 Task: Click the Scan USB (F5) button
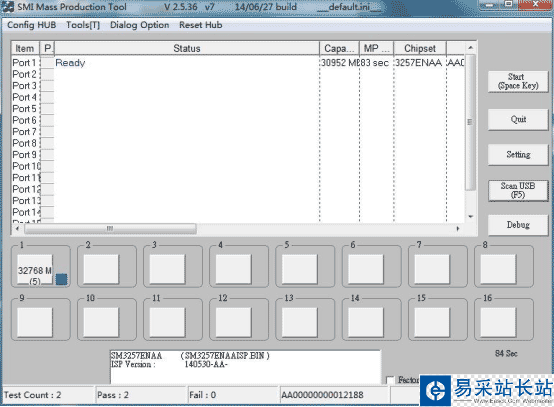[x=518, y=190]
